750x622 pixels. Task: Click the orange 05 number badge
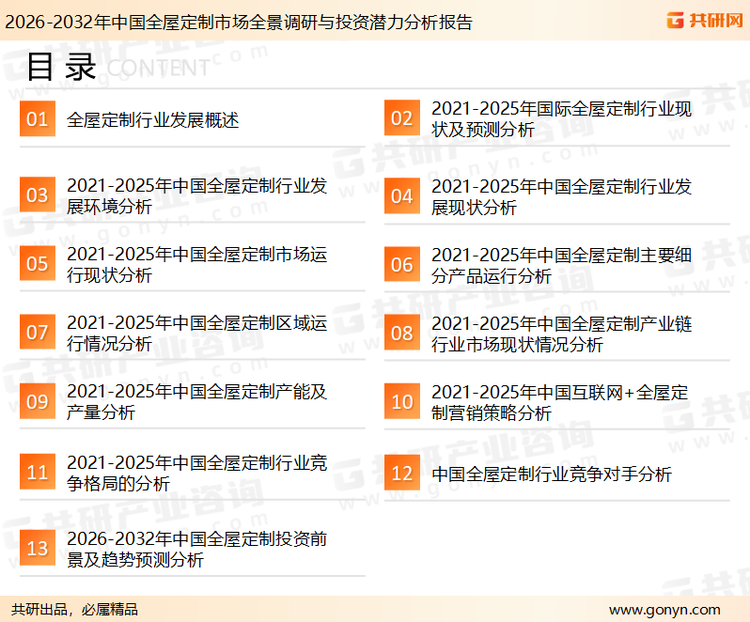coord(37,263)
